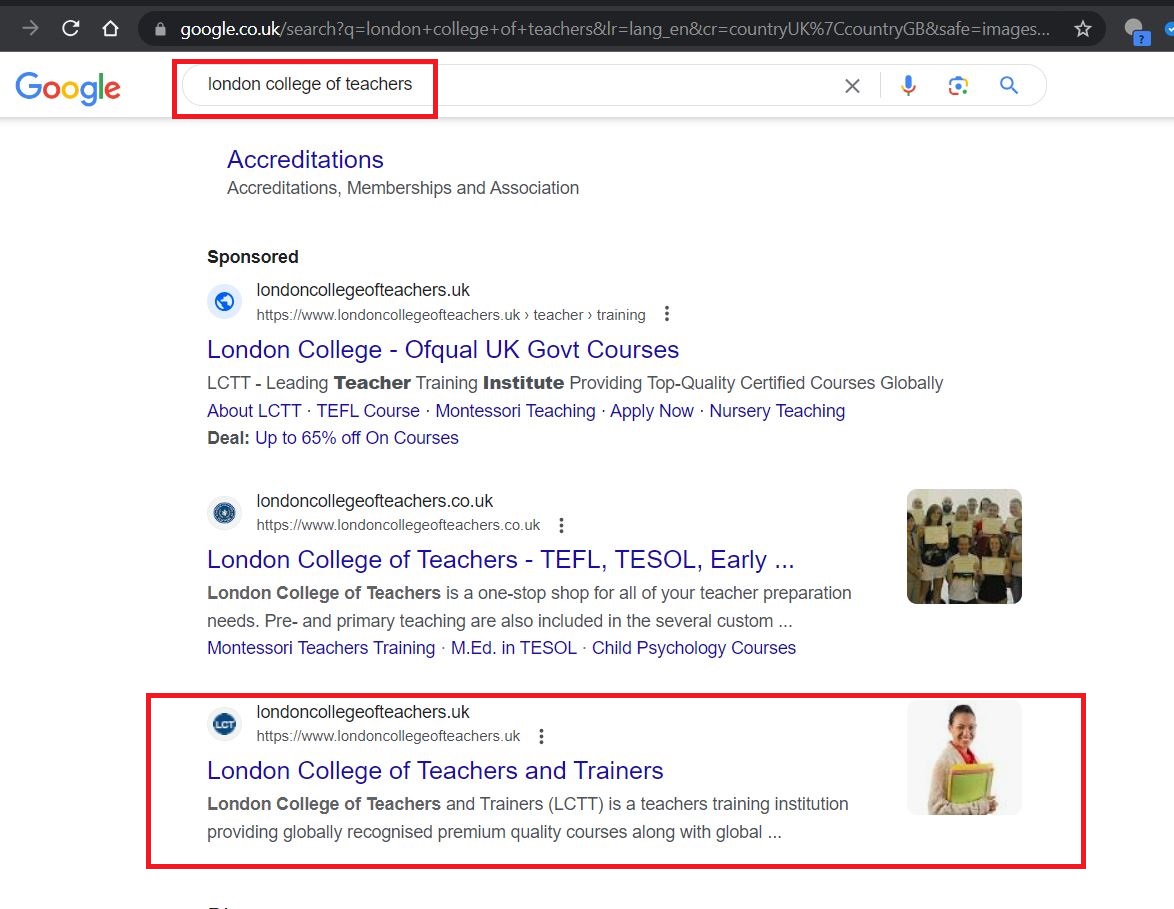1174x909 pixels.
Task: Open options menu for the sponsored result
Action: tap(667, 315)
